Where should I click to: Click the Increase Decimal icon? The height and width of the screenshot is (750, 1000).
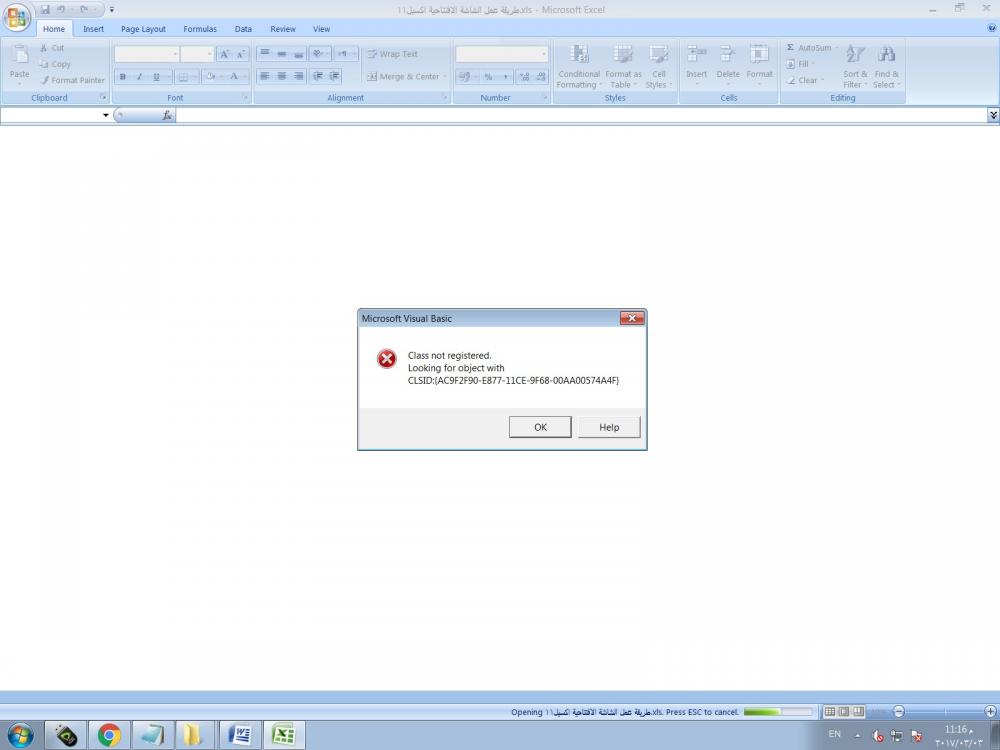(x=524, y=77)
